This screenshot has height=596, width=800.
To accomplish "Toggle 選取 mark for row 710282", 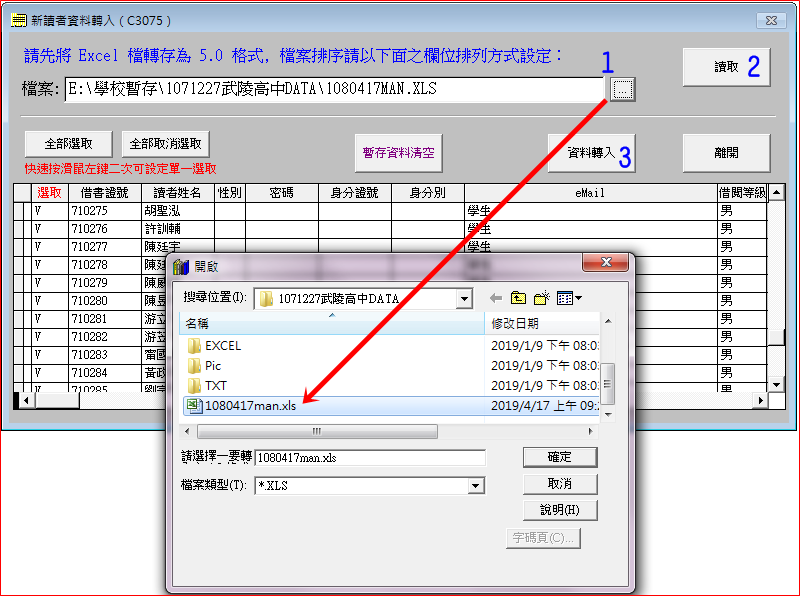I will 49,337.
